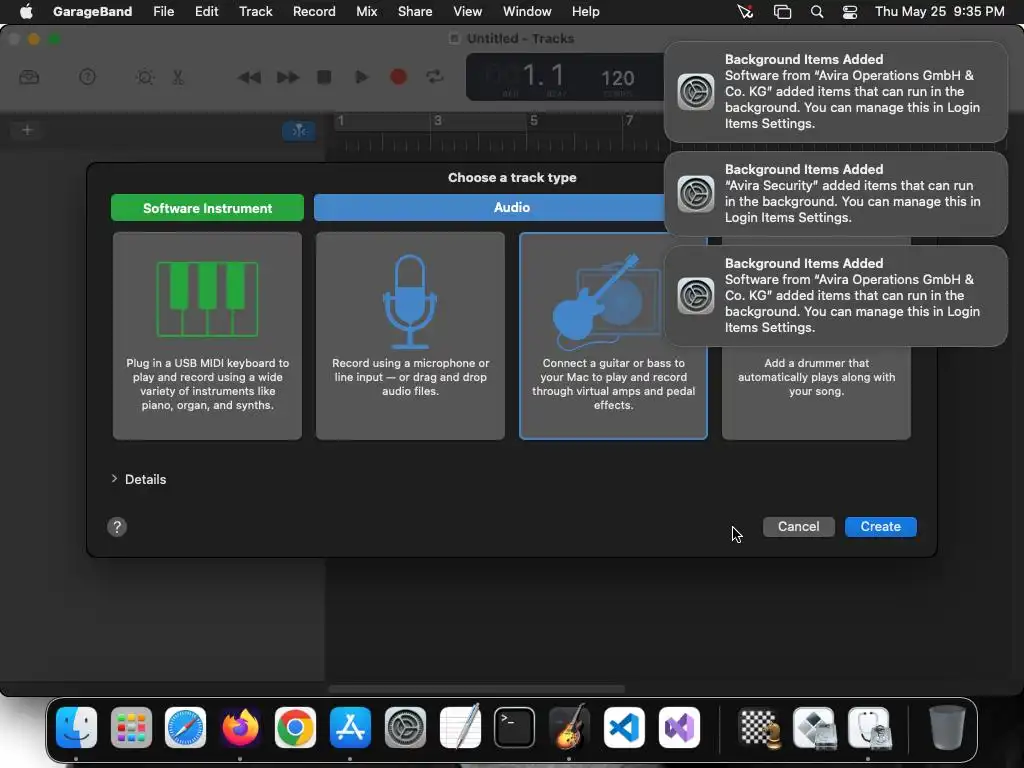Open the Window menu
The height and width of the screenshot is (768, 1024).
[x=527, y=11]
